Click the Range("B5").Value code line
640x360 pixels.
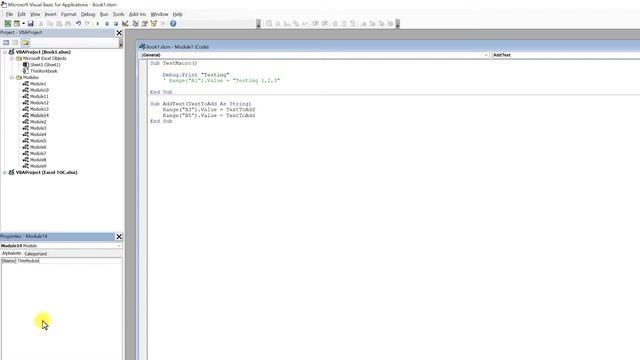[209, 116]
